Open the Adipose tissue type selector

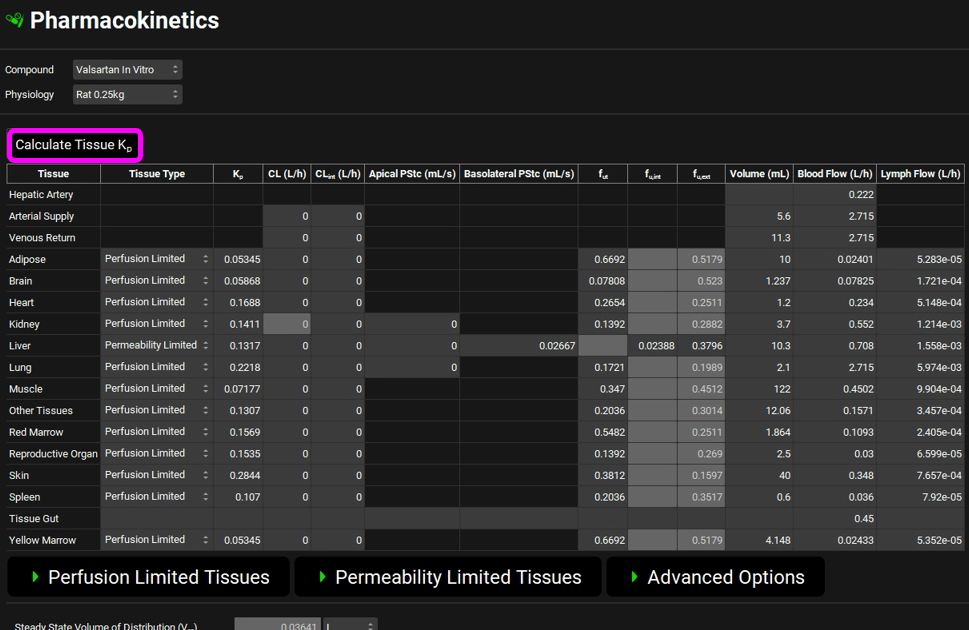click(x=156, y=259)
